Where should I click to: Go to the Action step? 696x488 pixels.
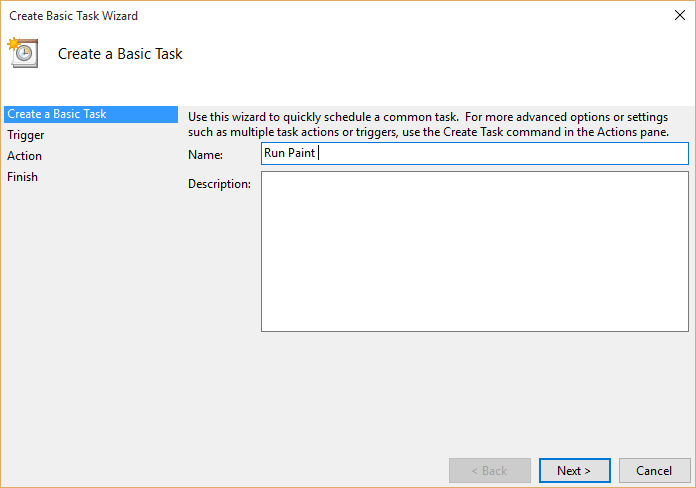coord(24,156)
